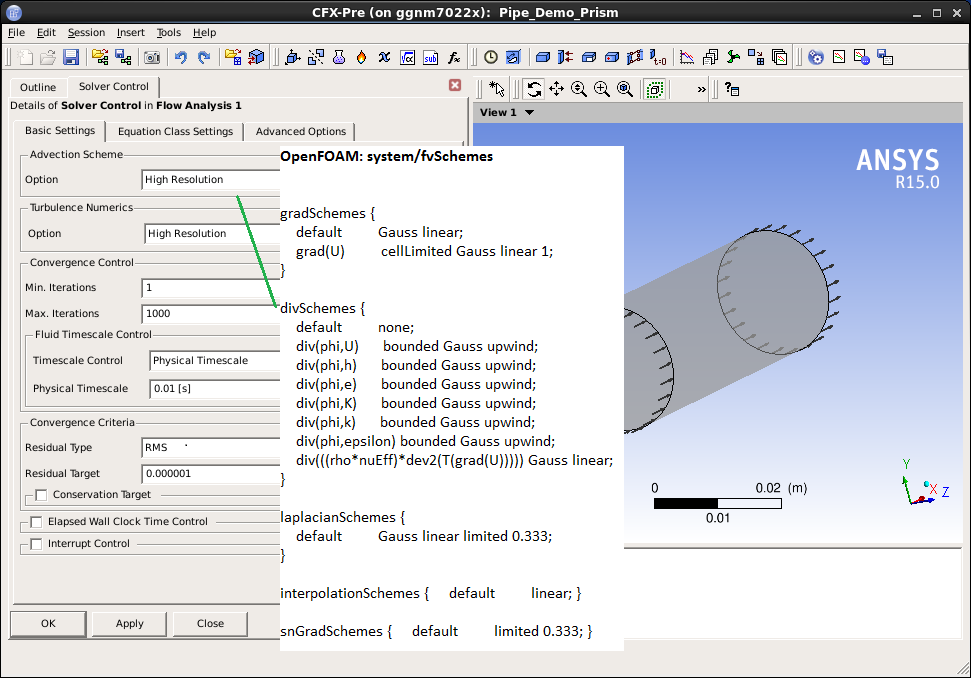This screenshot has height=678, width=971.
Task: Select the Basic Settings tab
Action: (60, 131)
